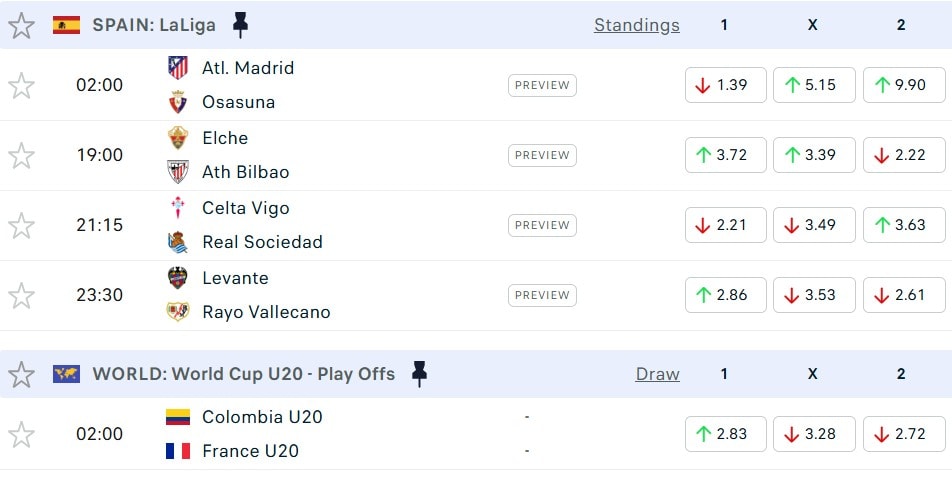Open LaLiga Standings link

coord(636,25)
